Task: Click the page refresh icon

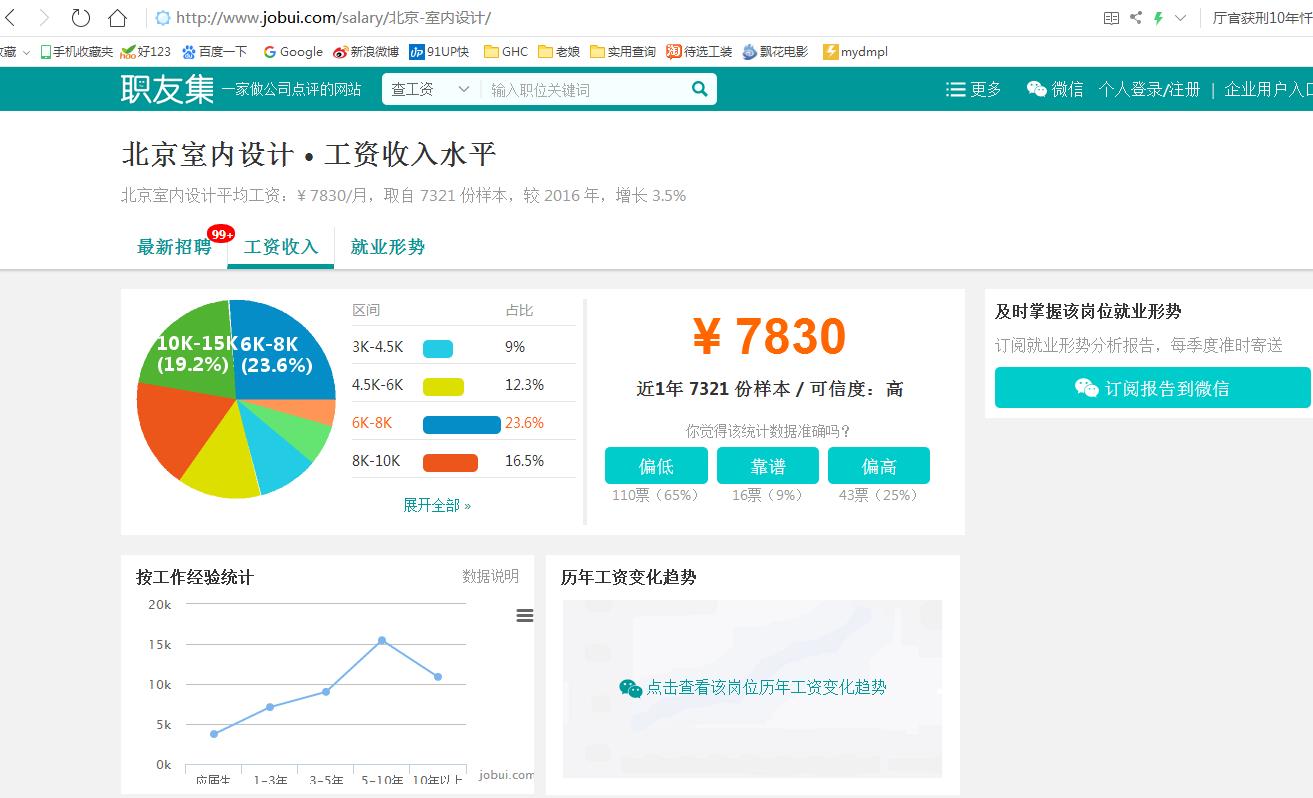Action: pyautogui.click(x=79, y=17)
